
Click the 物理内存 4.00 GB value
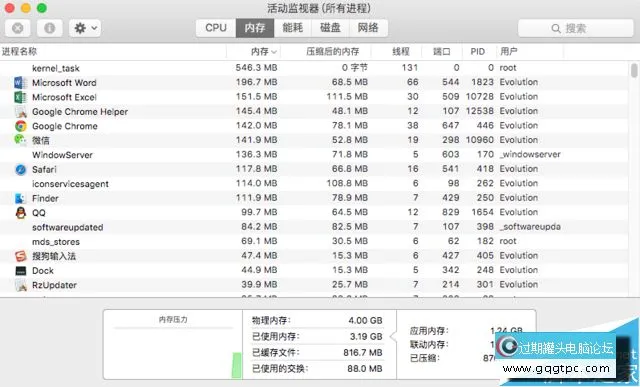[365, 321]
